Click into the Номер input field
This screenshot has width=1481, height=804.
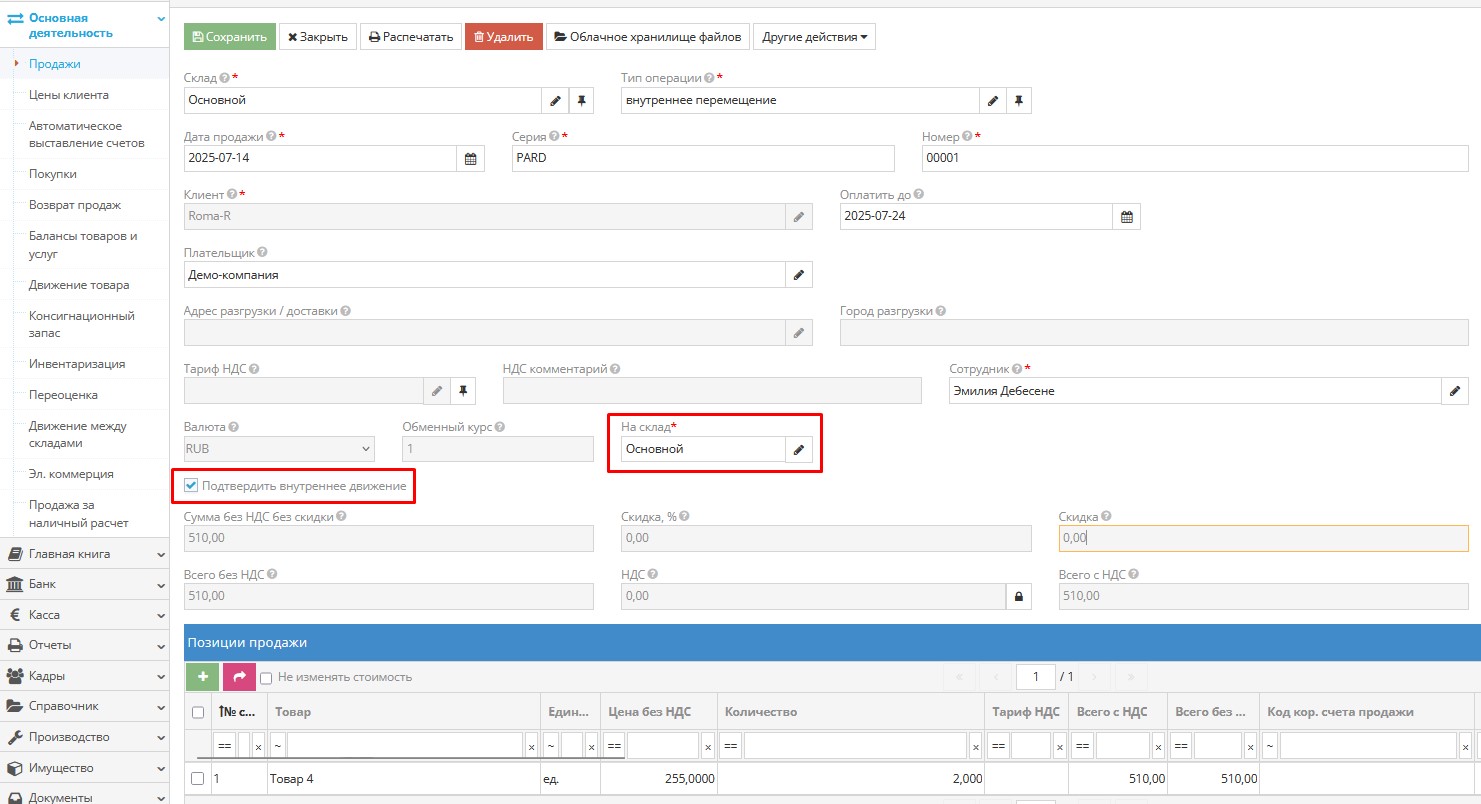(x=1194, y=159)
